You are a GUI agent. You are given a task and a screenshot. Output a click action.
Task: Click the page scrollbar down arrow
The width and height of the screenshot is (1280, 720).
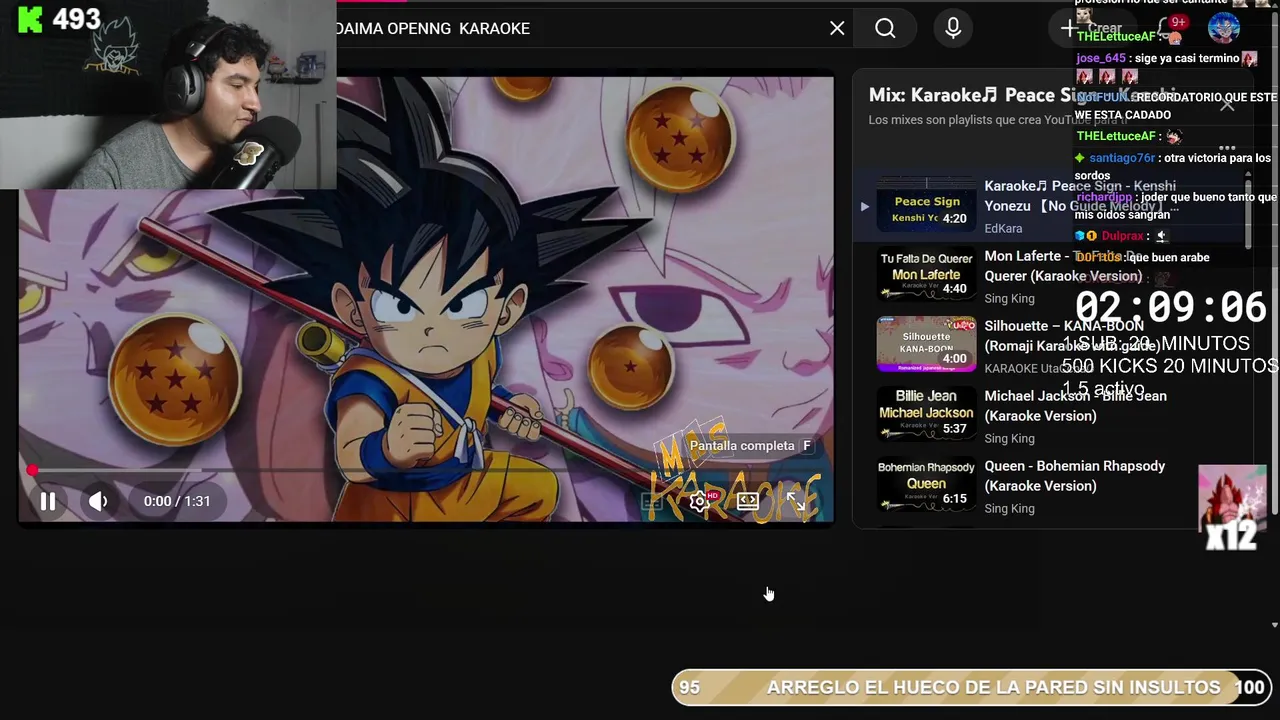[1274, 625]
